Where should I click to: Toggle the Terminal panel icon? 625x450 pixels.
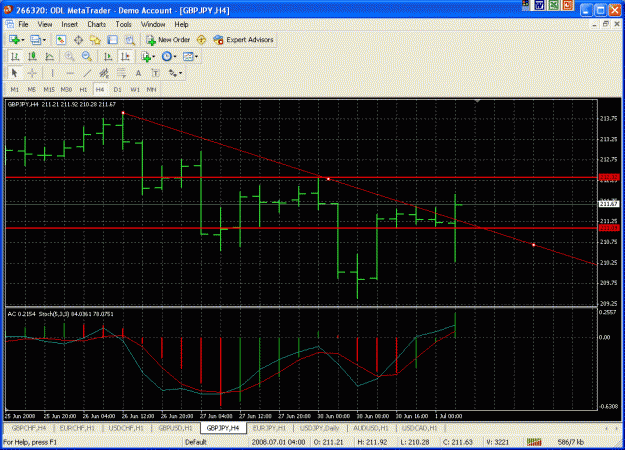click(112, 40)
